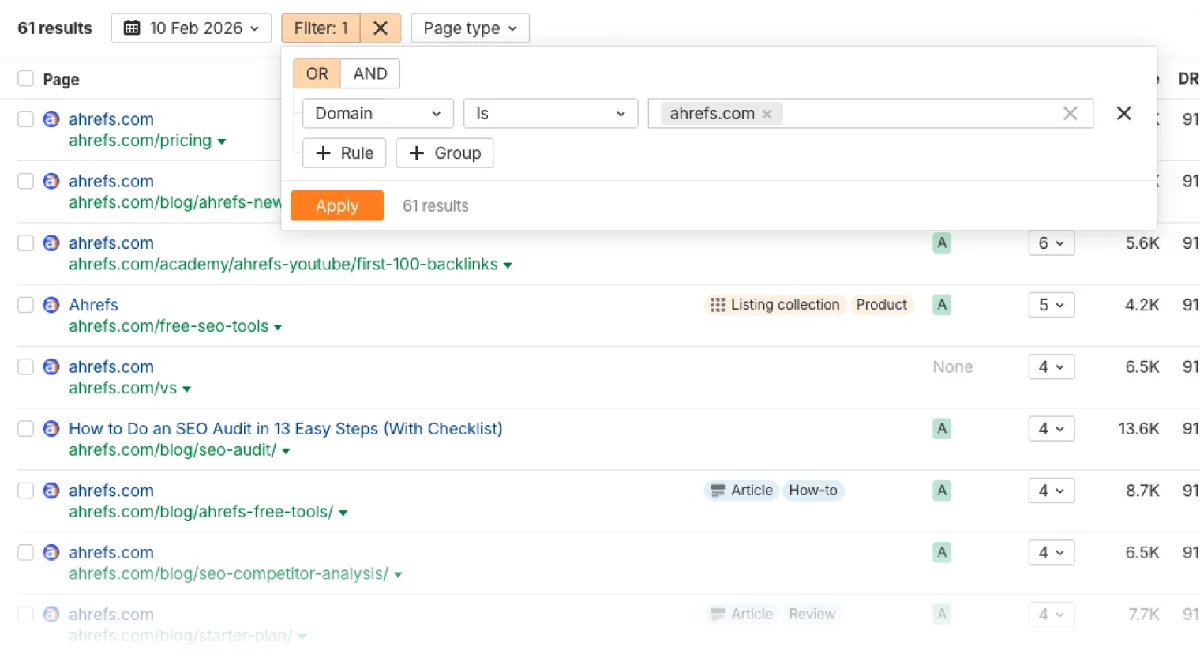Click the favicon beside ahrefs.com/free-seo-tools row
The width and height of the screenshot is (1200, 654).
(51, 305)
